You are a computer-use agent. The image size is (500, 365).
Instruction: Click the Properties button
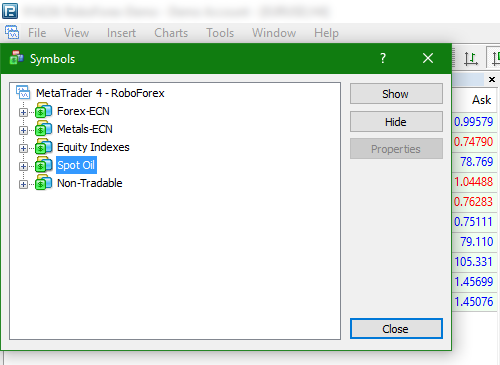tap(396, 149)
